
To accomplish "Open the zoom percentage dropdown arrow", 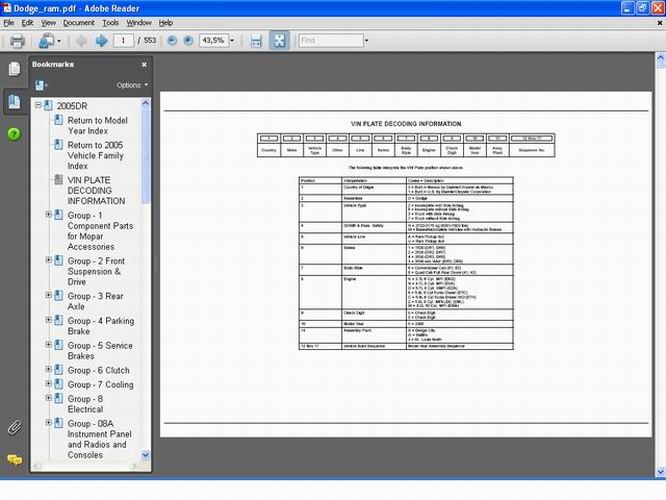I will (x=232, y=41).
